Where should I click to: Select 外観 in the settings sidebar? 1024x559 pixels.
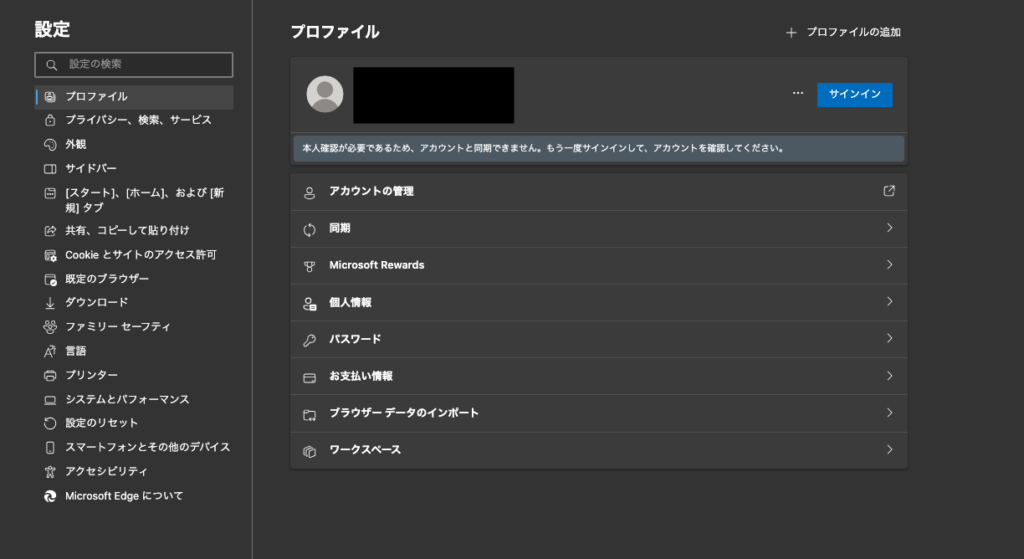(x=76, y=144)
